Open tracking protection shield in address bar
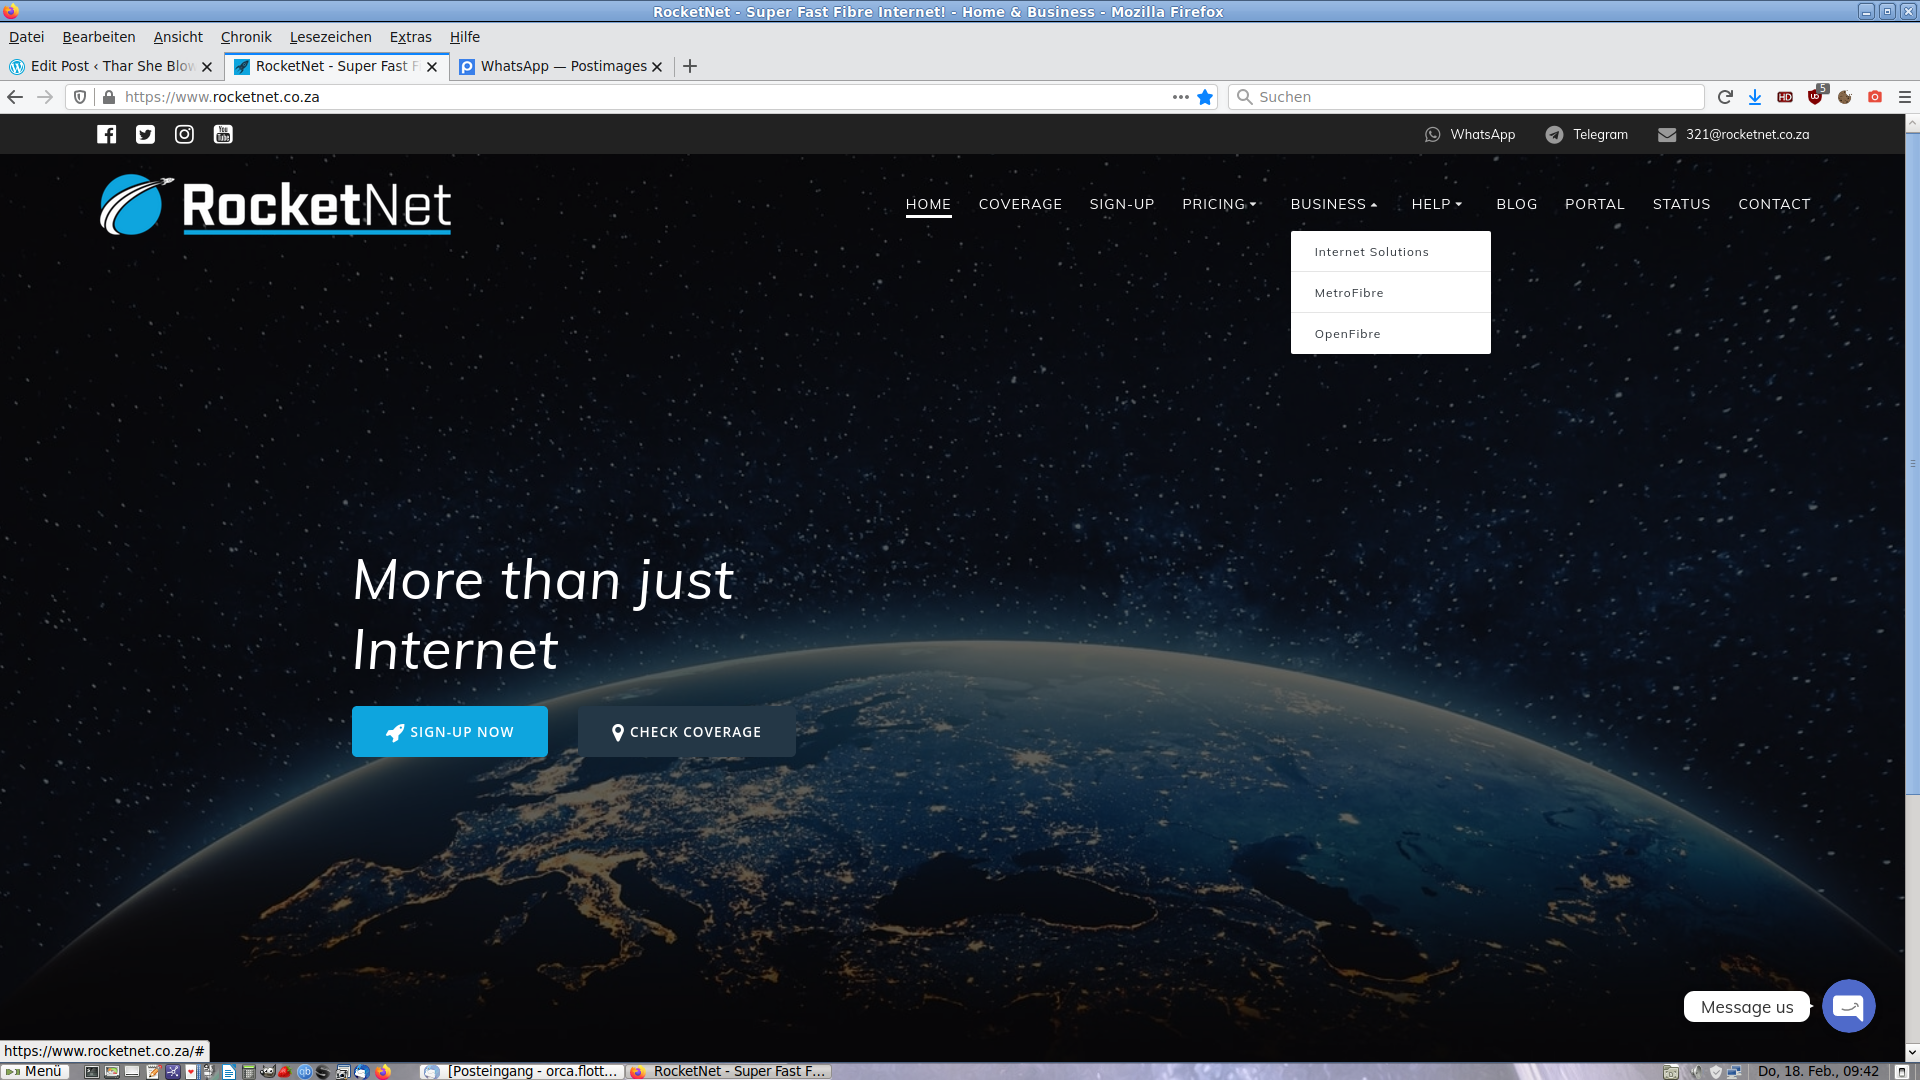This screenshot has height=1080, width=1920. tap(80, 97)
